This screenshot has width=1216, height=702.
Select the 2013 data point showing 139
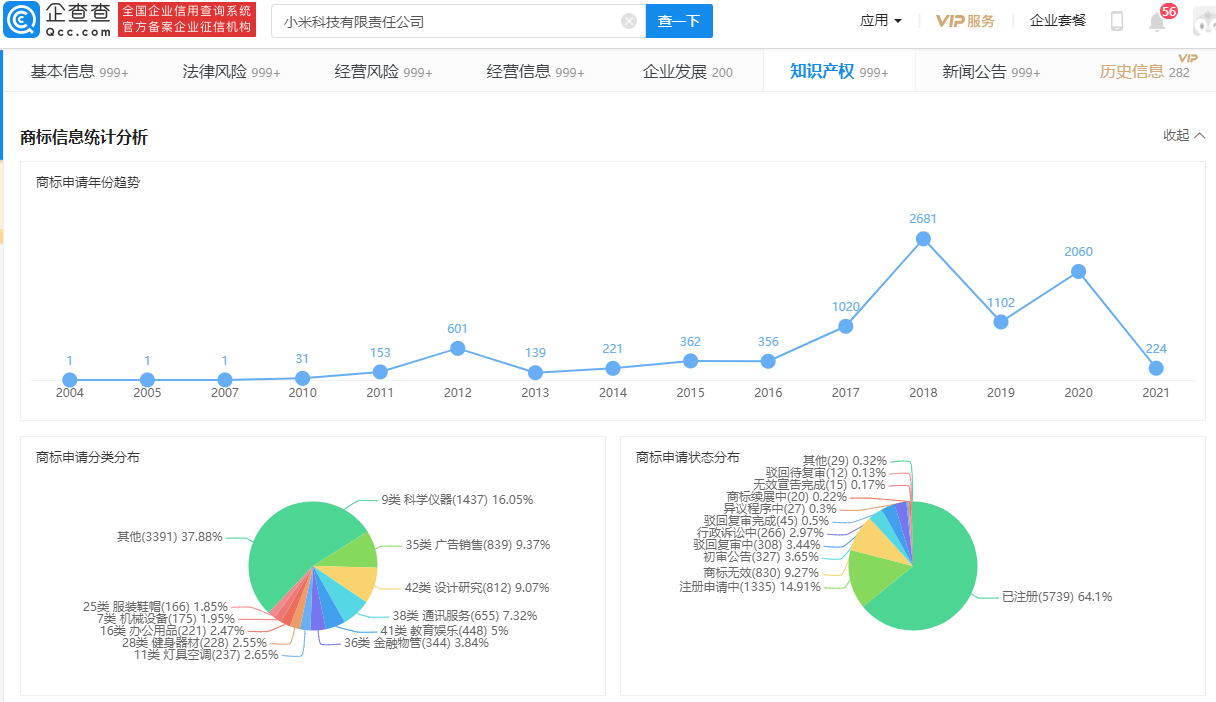[535, 373]
